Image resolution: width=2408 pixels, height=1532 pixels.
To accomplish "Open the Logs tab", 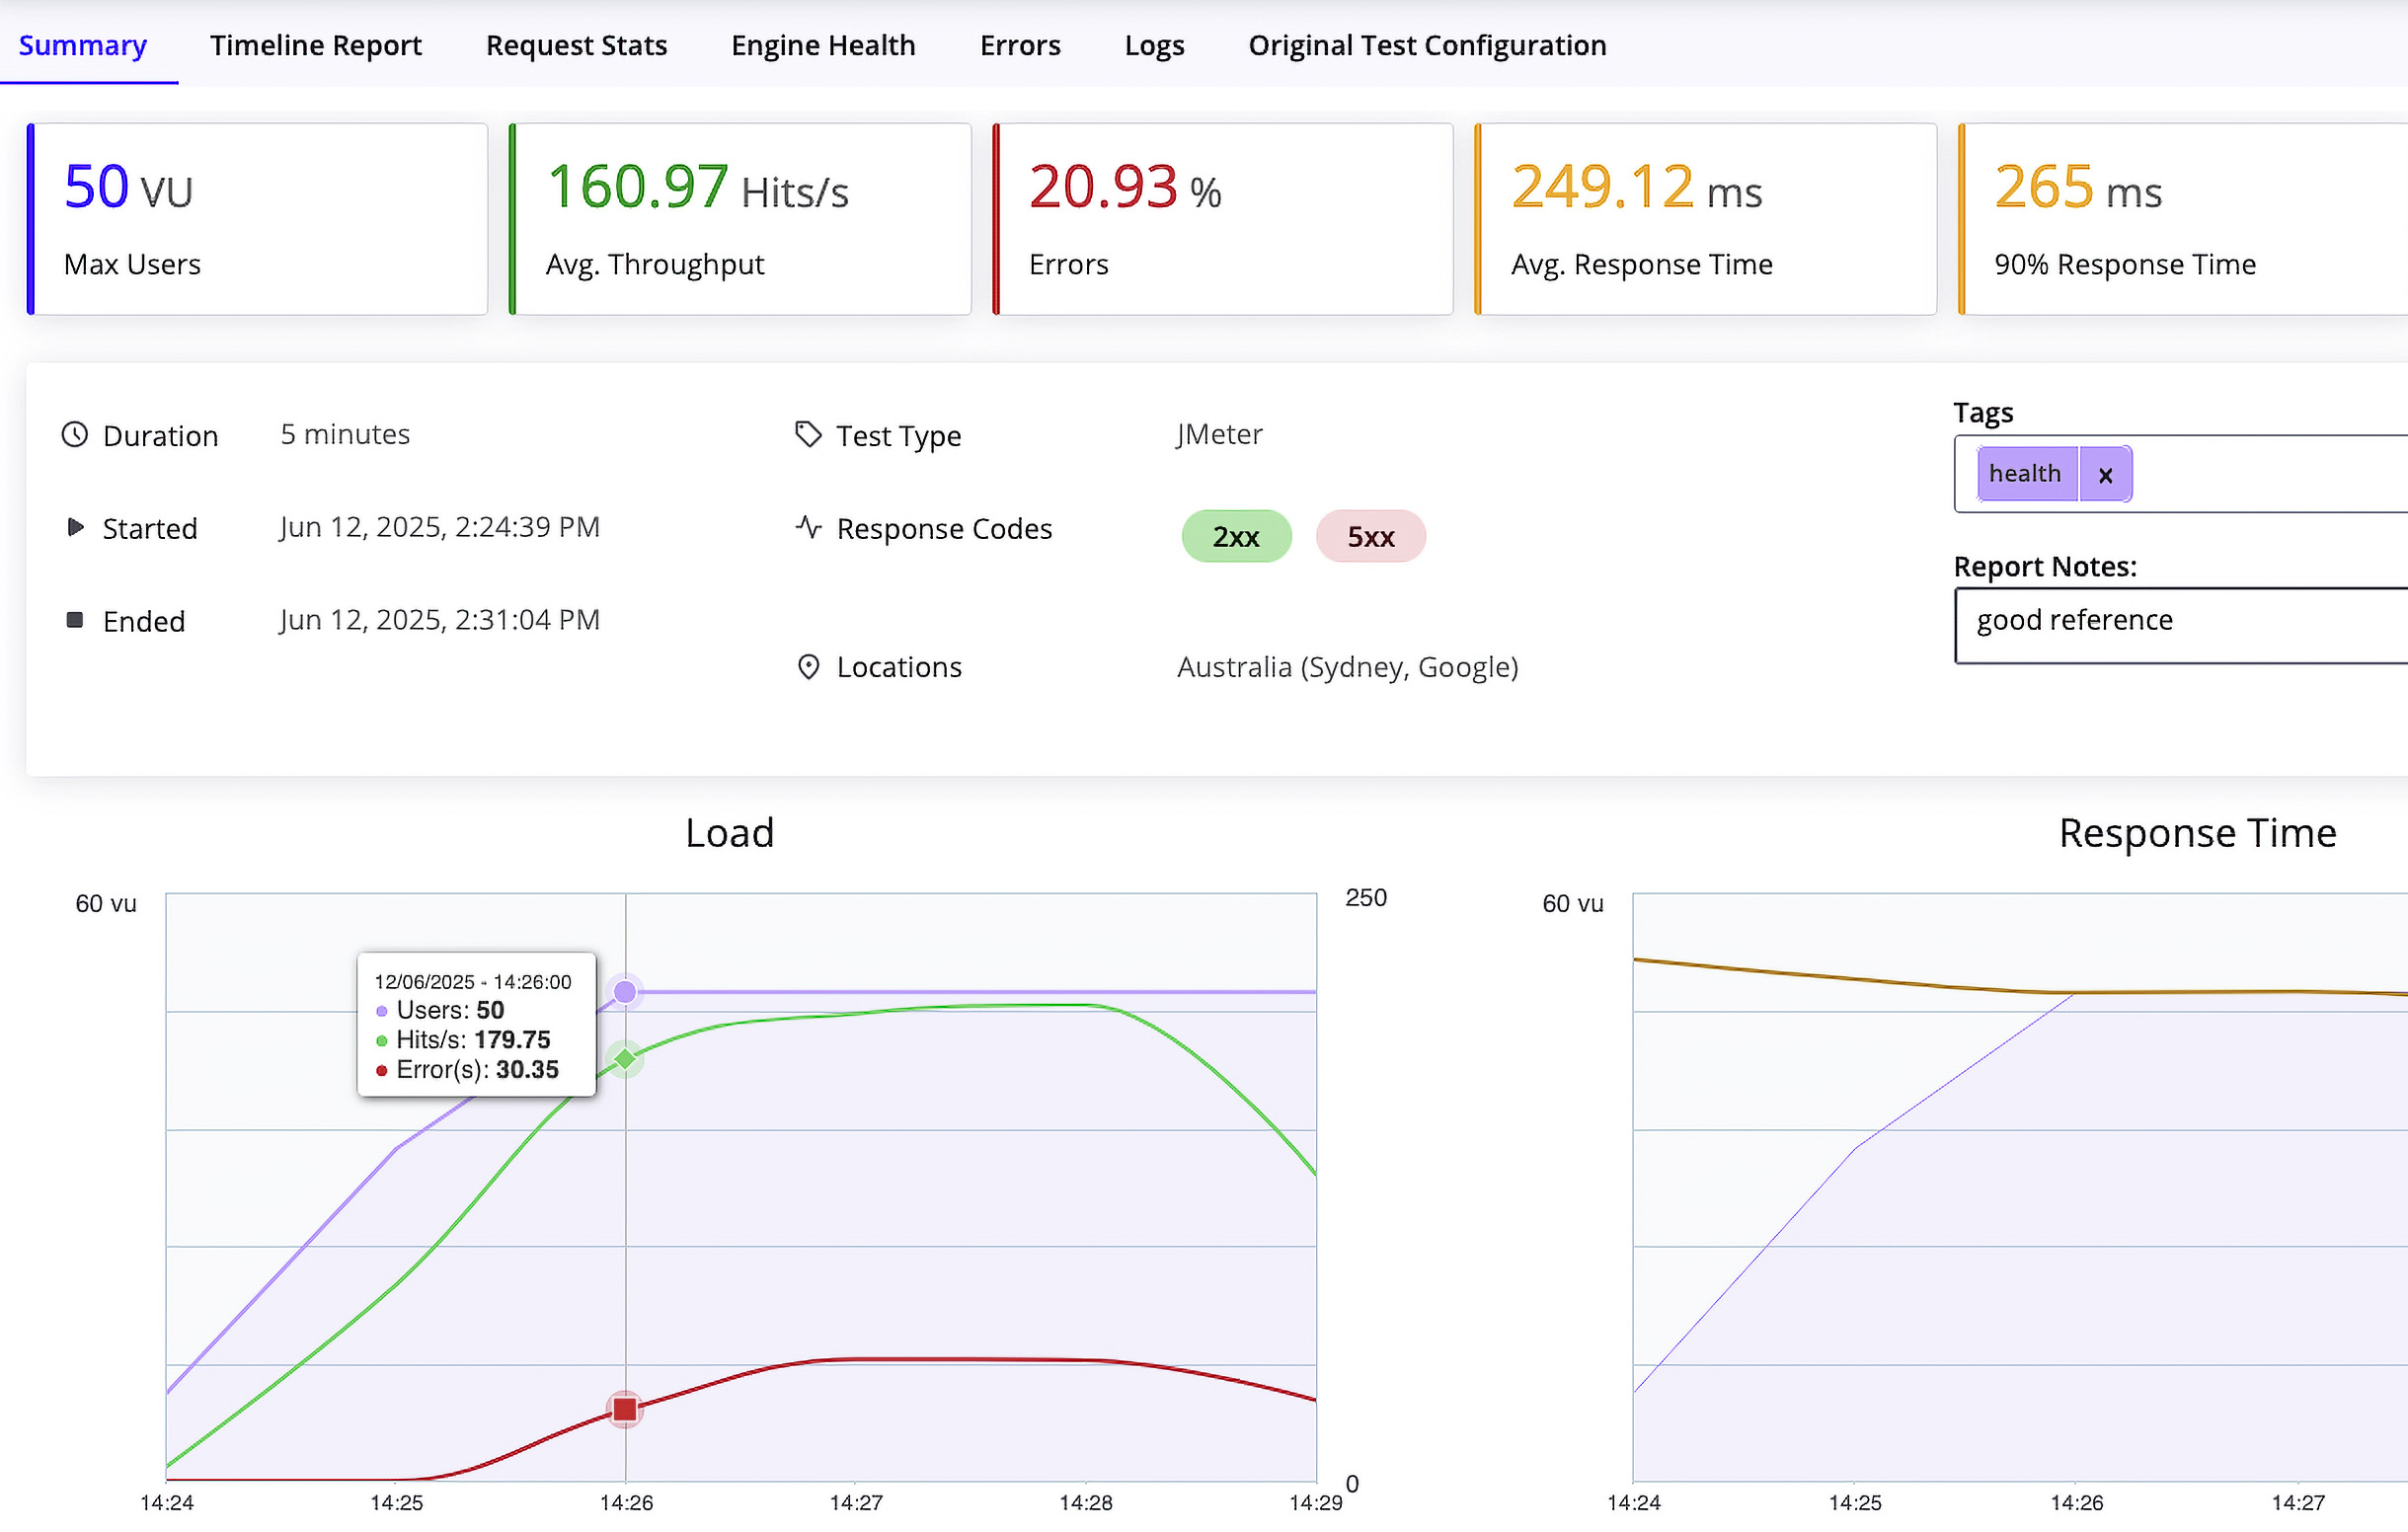I will (1154, 45).
